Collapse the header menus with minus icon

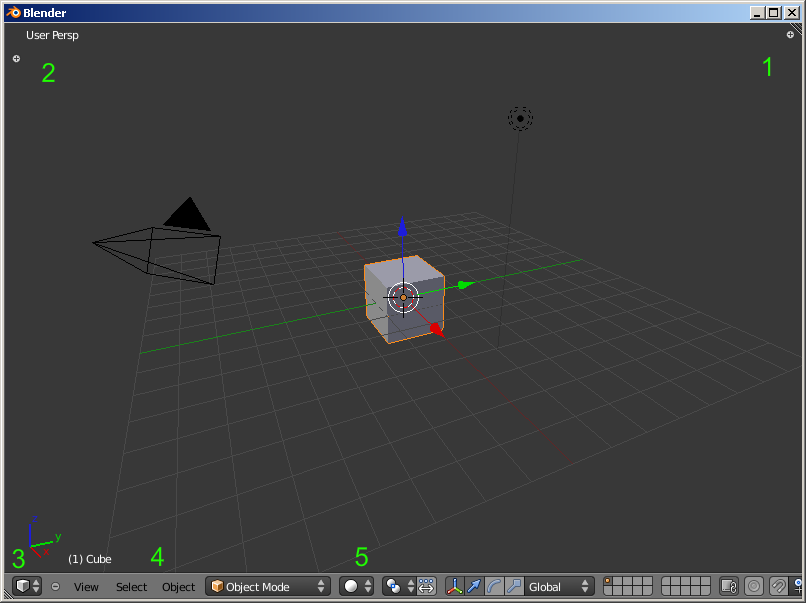(56, 587)
